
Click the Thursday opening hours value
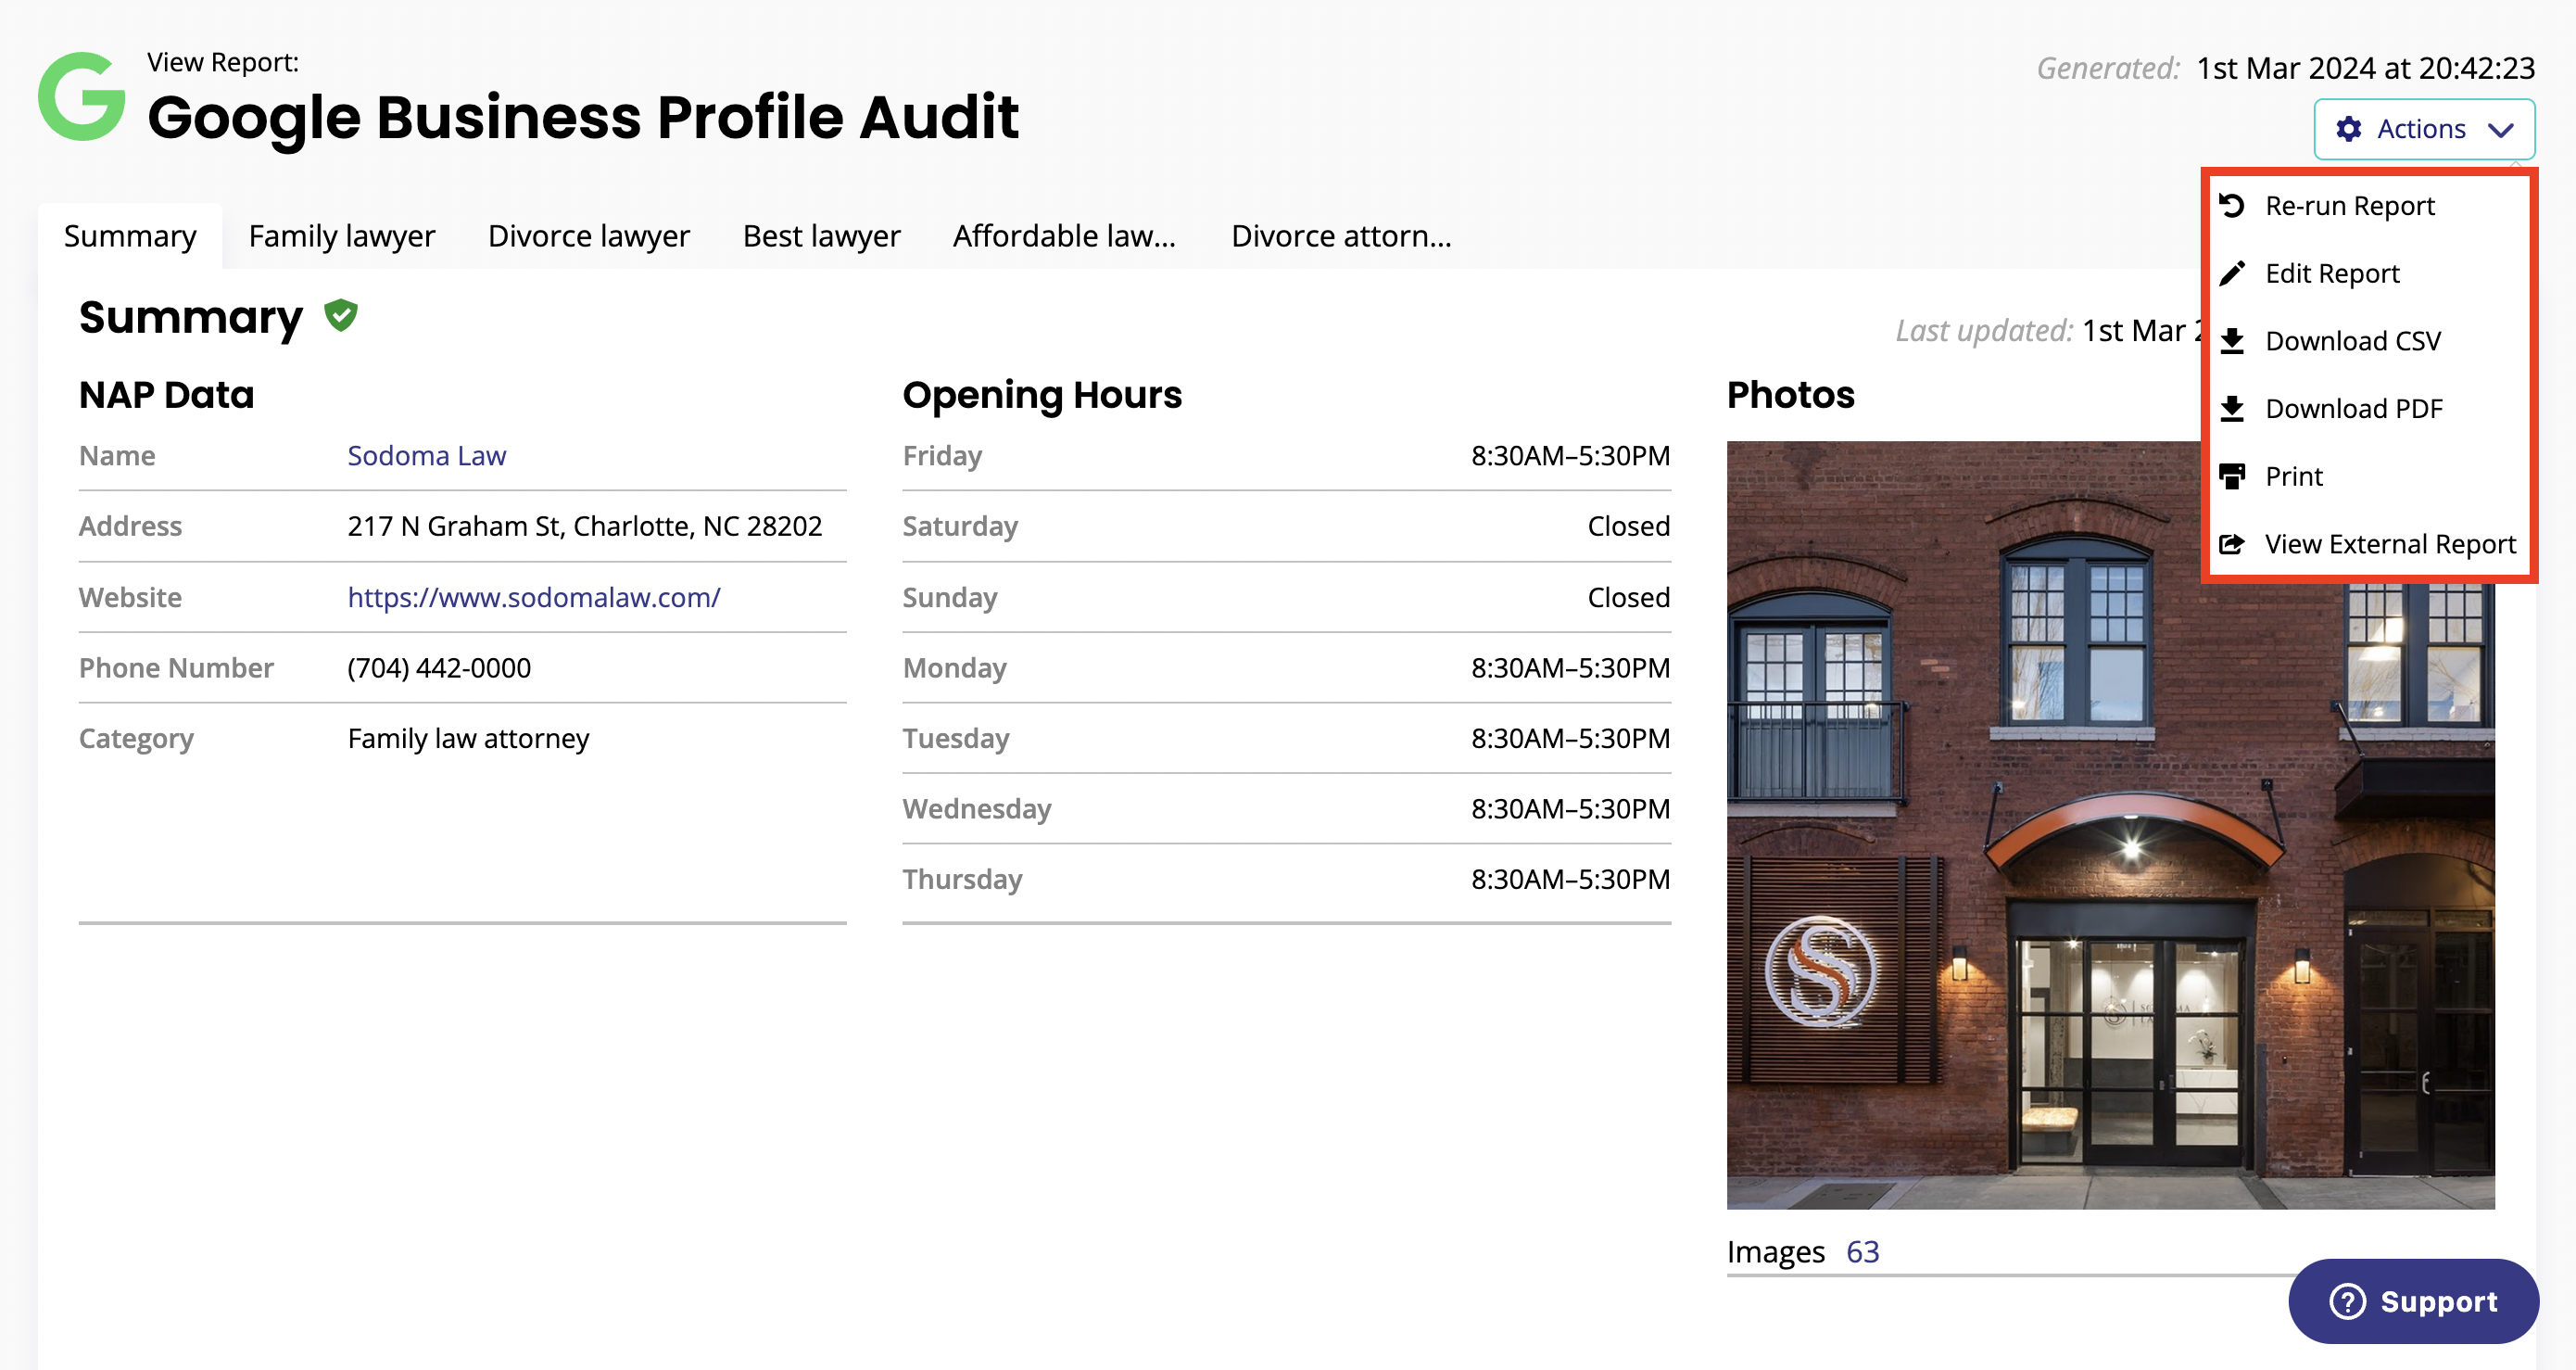click(1570, 880)
